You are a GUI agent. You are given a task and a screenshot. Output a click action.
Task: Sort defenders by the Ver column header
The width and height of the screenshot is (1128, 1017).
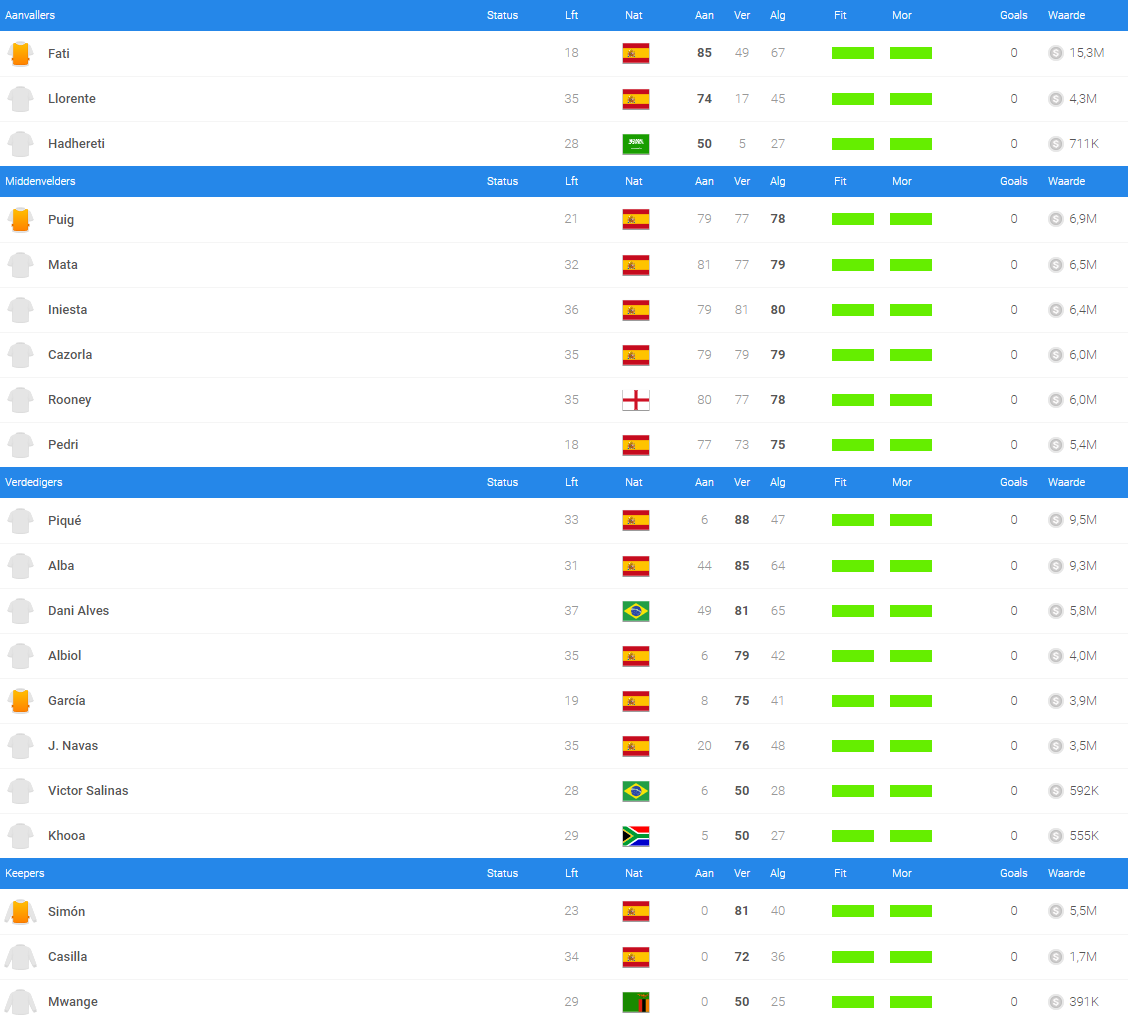[x=742, y=482]
